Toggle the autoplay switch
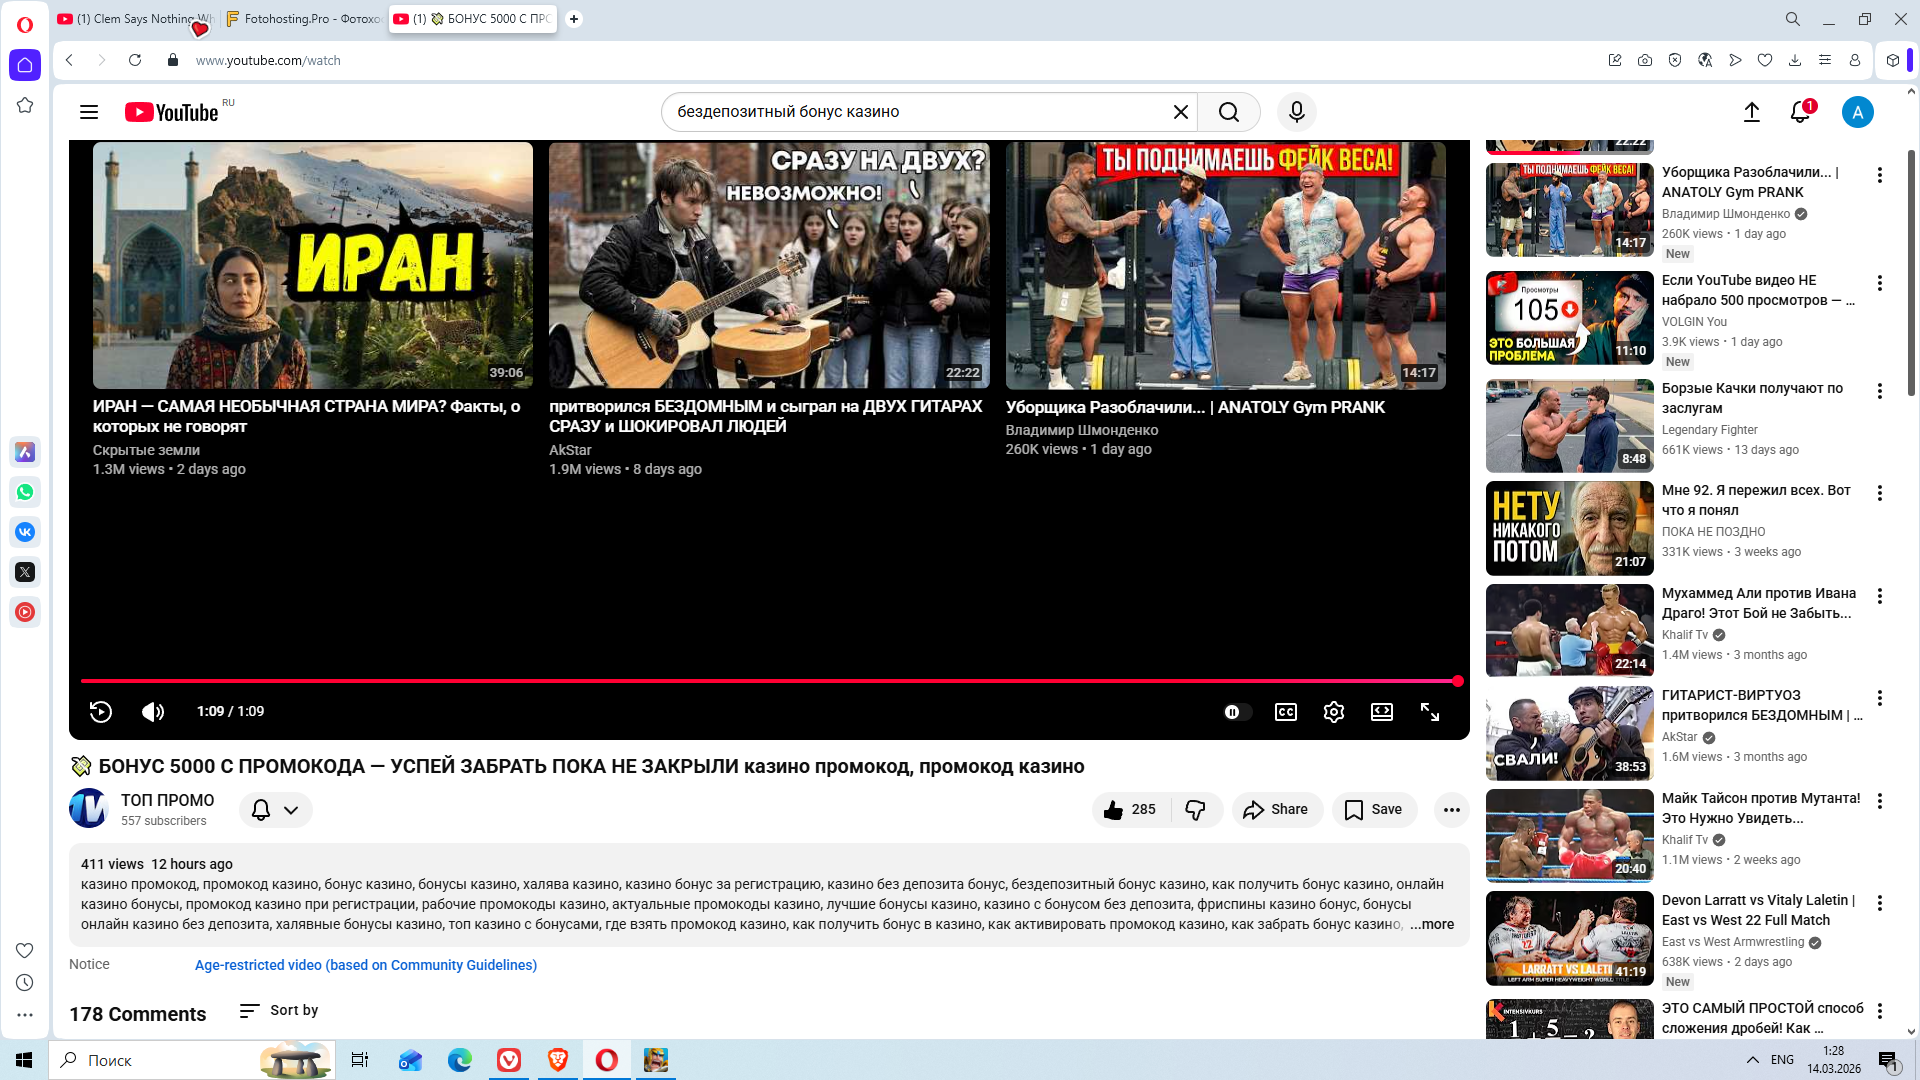 (1236, 711)
